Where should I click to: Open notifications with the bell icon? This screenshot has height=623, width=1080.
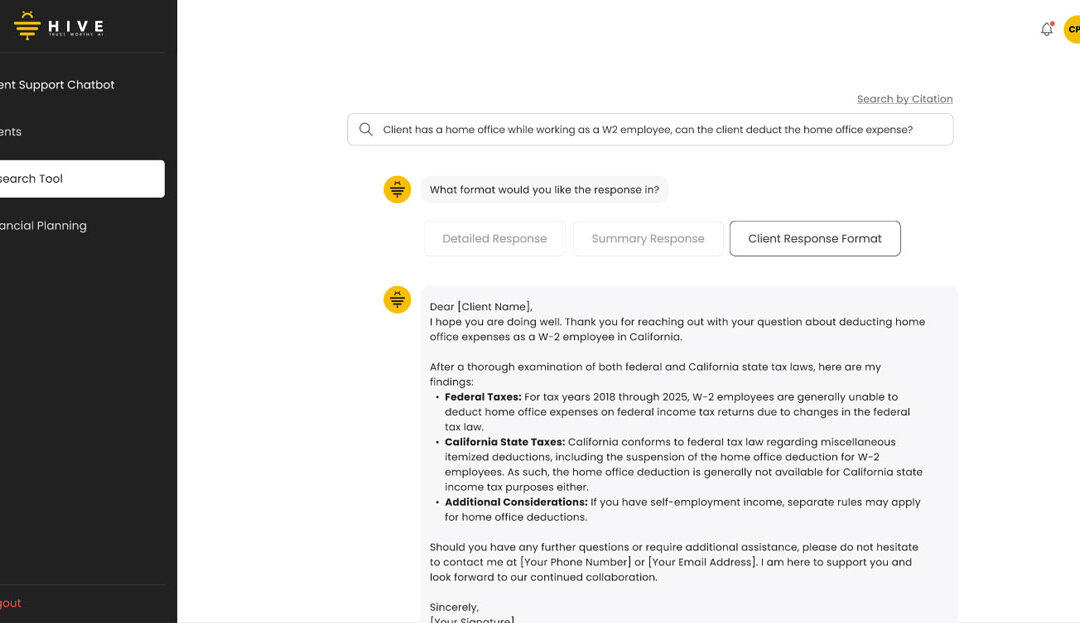pos(1046,29)
